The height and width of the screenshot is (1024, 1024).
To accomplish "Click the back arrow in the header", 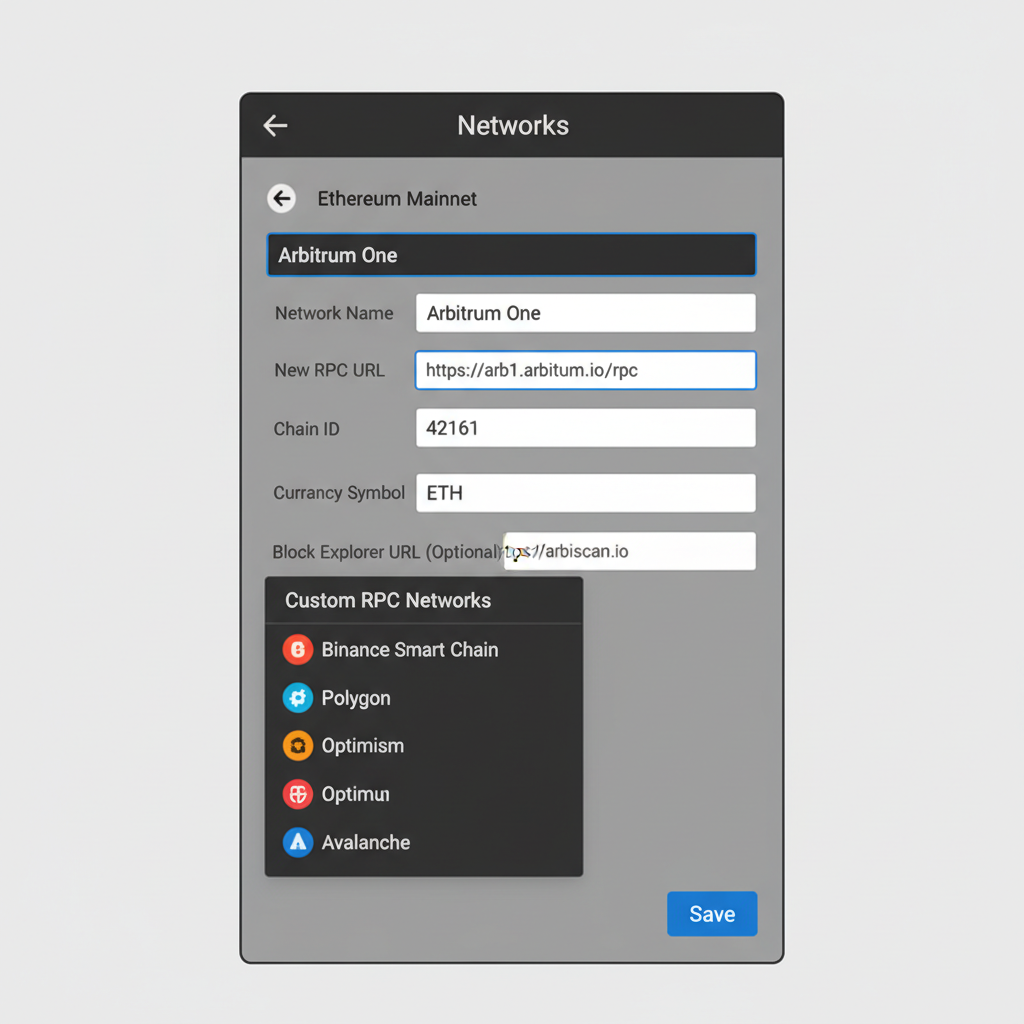I will pos(275,125).
